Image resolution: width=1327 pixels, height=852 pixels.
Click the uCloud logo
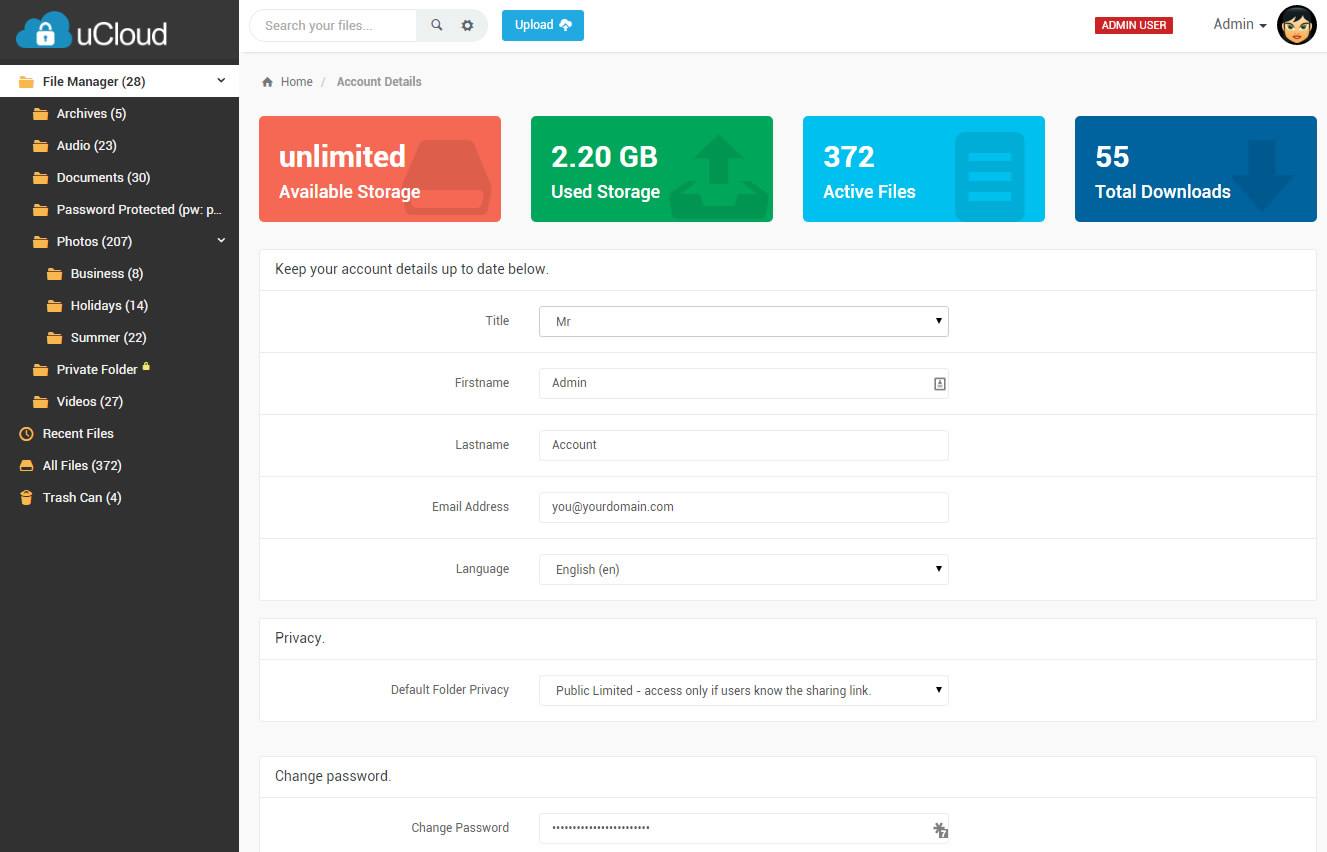92,32
